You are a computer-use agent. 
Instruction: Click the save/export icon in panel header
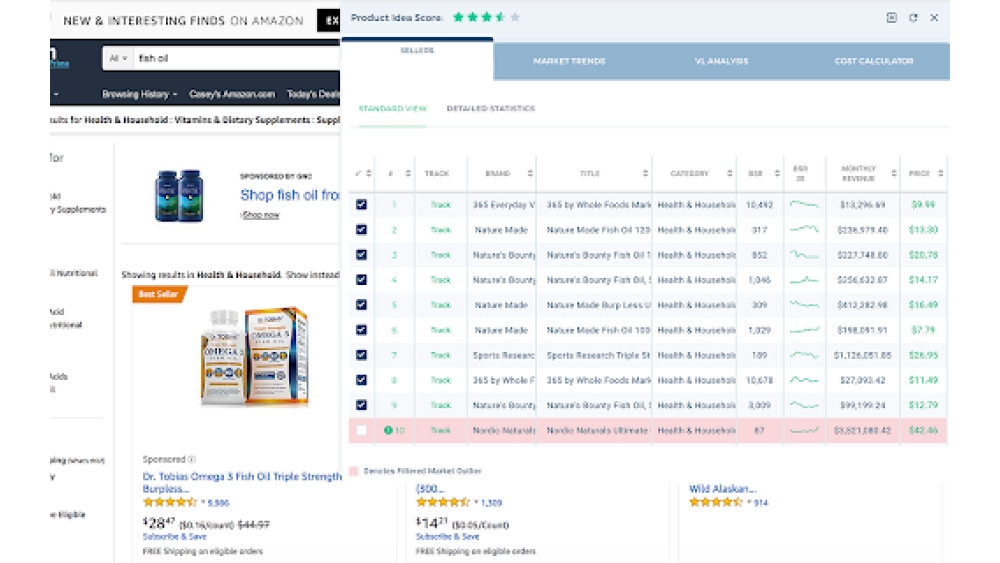click(x=892, y=18)
